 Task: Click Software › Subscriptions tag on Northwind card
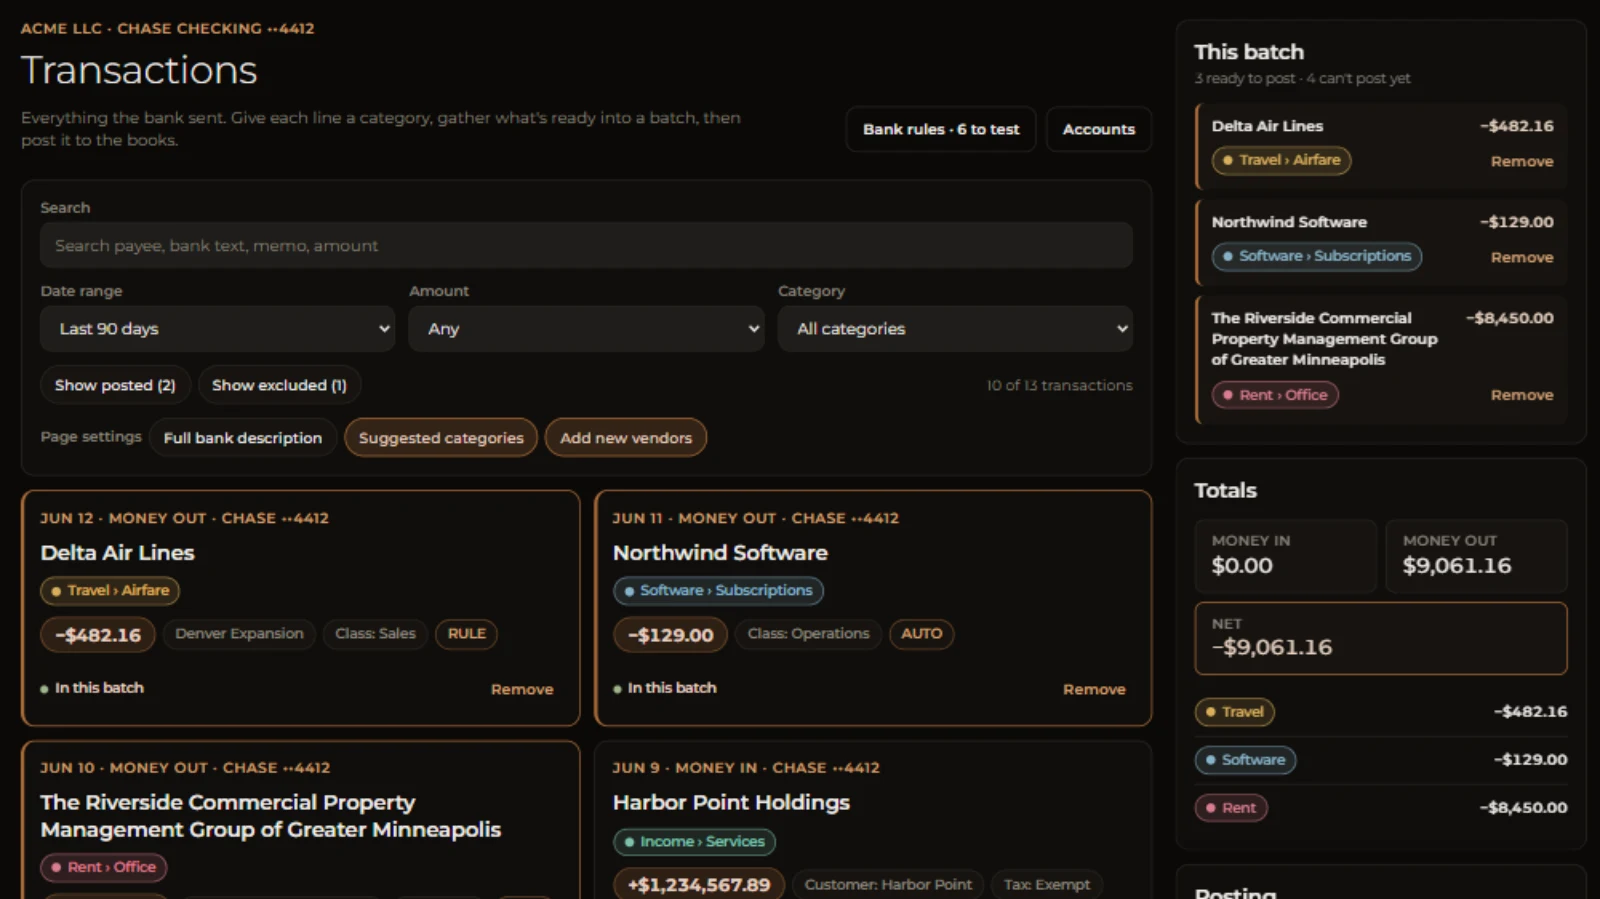coord(718,591)
